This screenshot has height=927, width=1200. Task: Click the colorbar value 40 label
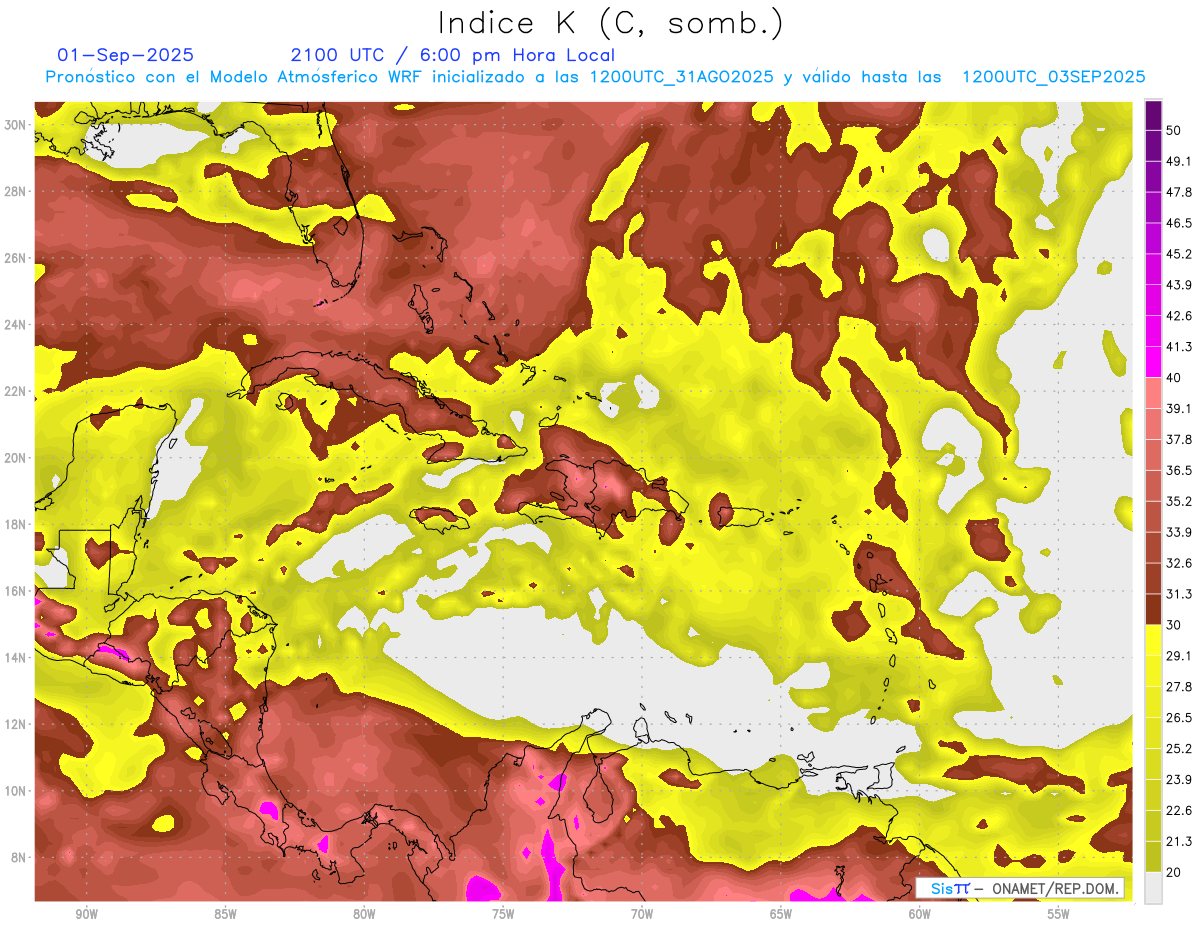point(1174,378)
